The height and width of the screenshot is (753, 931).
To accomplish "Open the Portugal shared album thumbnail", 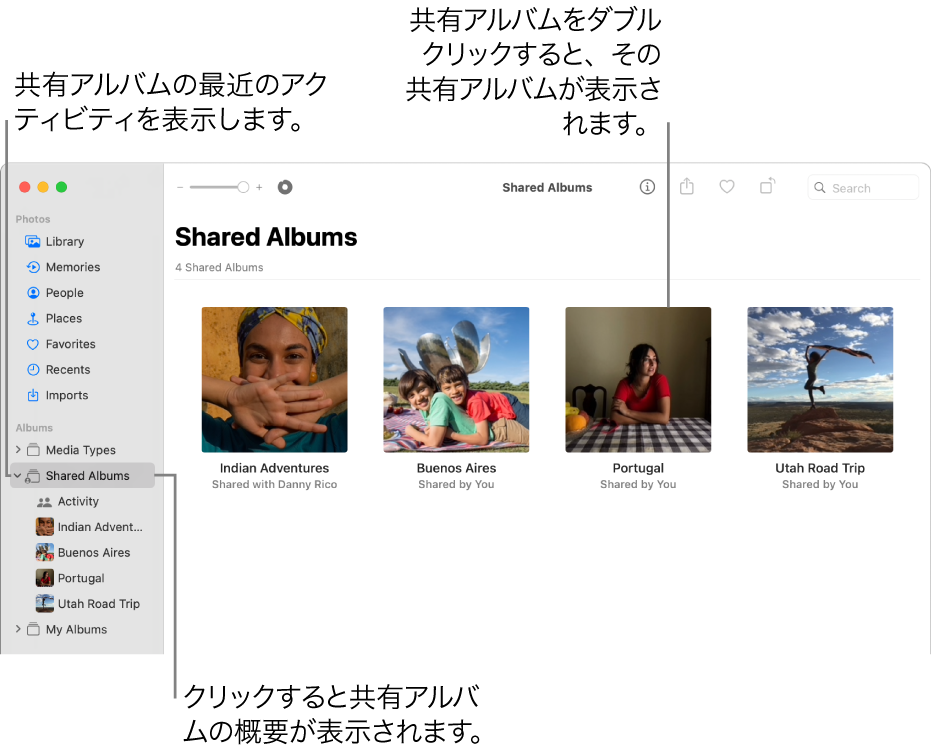I will click(x=638, y=380).
